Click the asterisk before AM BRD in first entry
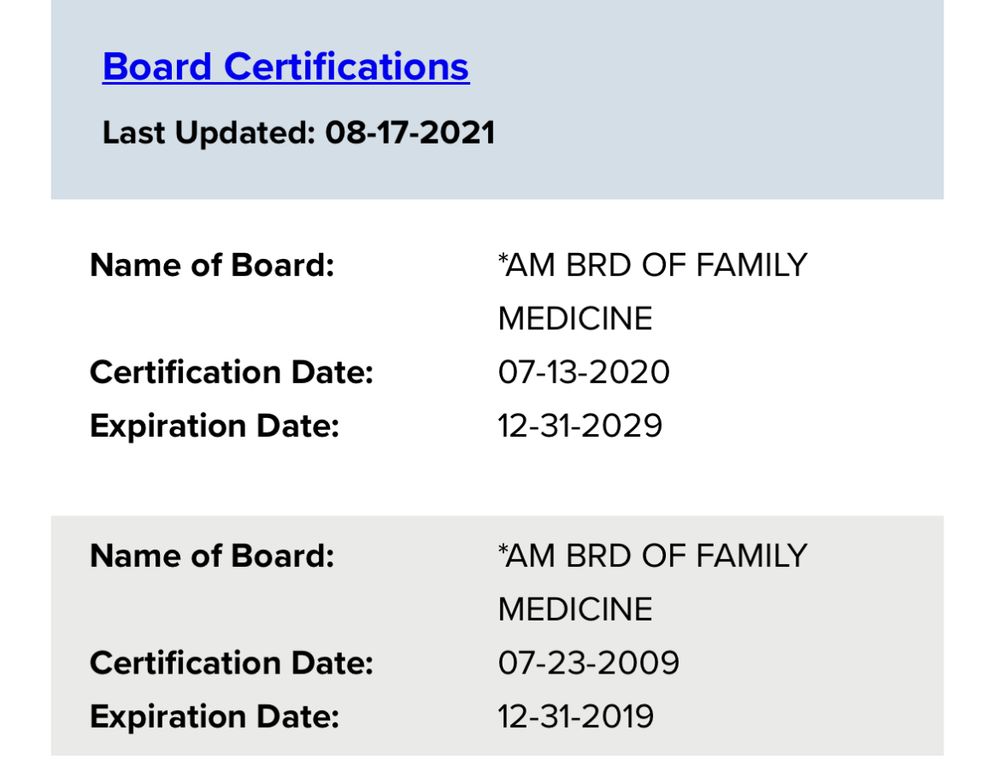 502,260
